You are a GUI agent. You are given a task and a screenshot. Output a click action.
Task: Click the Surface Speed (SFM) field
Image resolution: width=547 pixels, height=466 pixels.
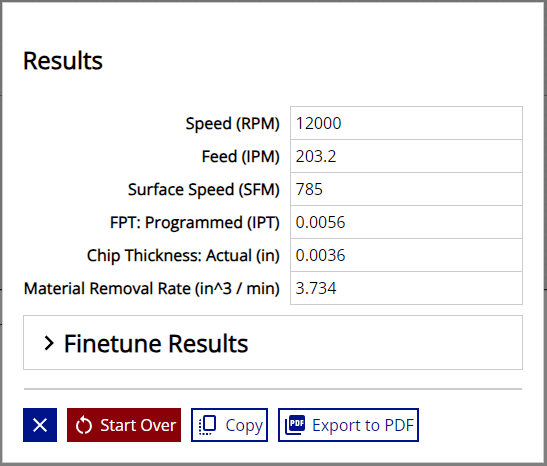click(406, 189)
